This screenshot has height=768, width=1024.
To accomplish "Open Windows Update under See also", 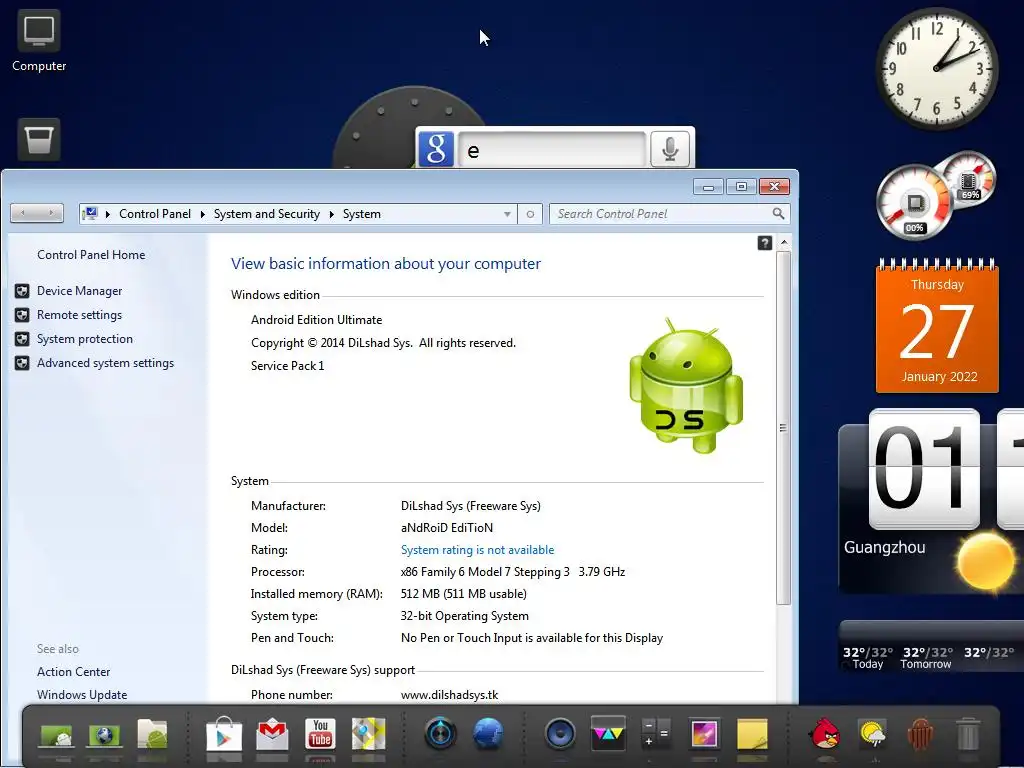I will (x=82, y=695).
